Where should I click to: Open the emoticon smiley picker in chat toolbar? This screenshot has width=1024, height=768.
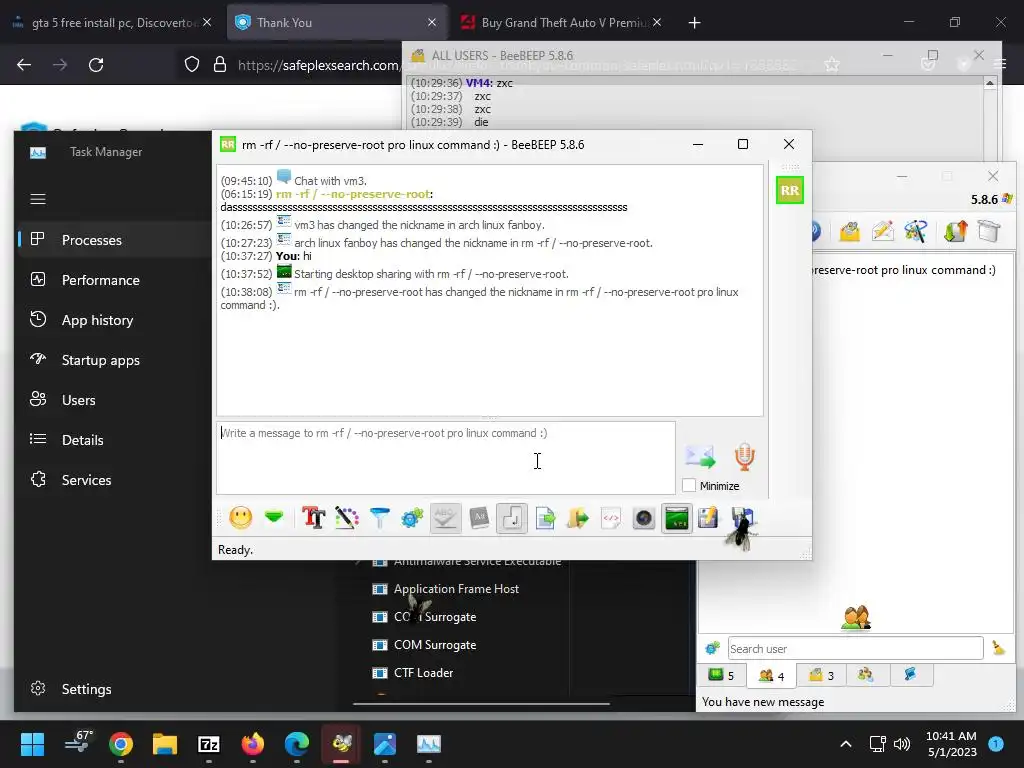click(240, 518)
